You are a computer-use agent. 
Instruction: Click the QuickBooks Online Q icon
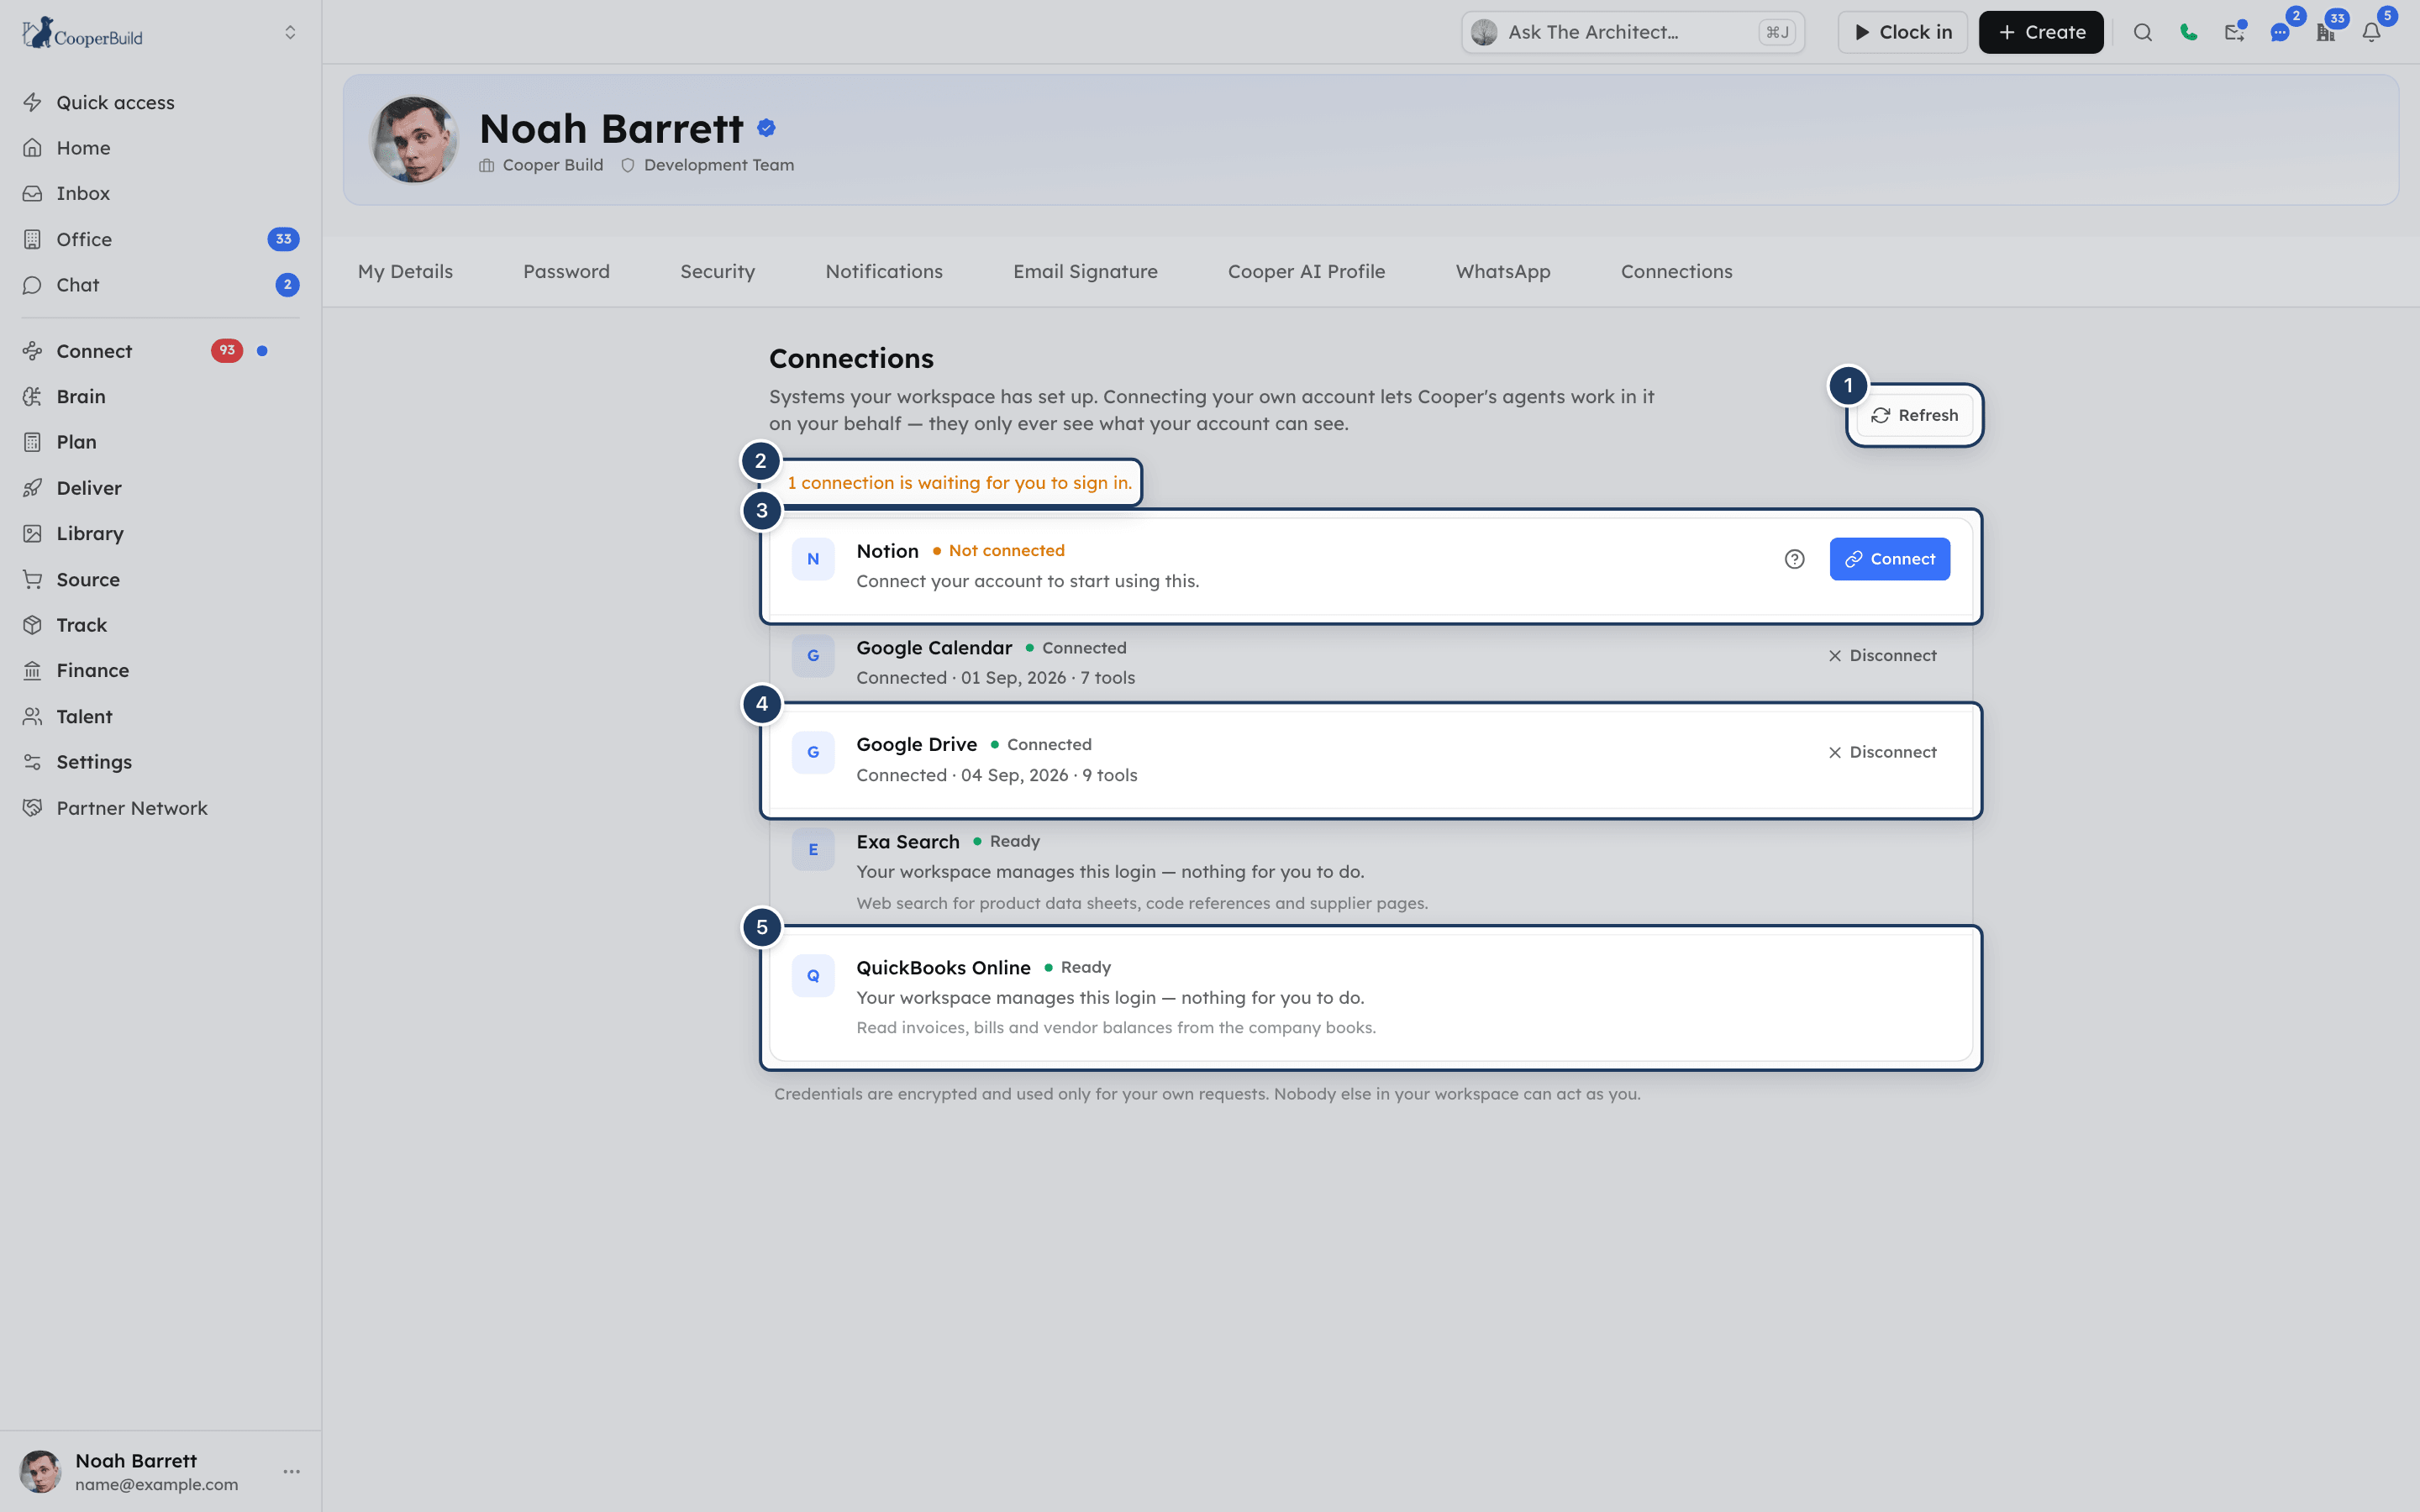point(813,975)
